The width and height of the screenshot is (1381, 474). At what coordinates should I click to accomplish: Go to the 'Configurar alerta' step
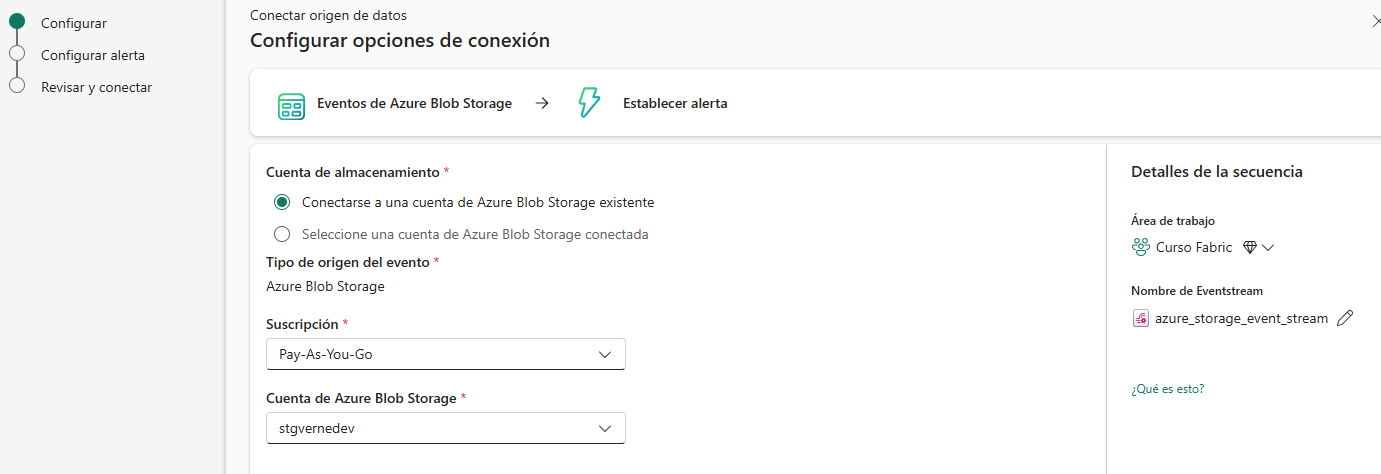pyautogui.click(x=92, y=55)
